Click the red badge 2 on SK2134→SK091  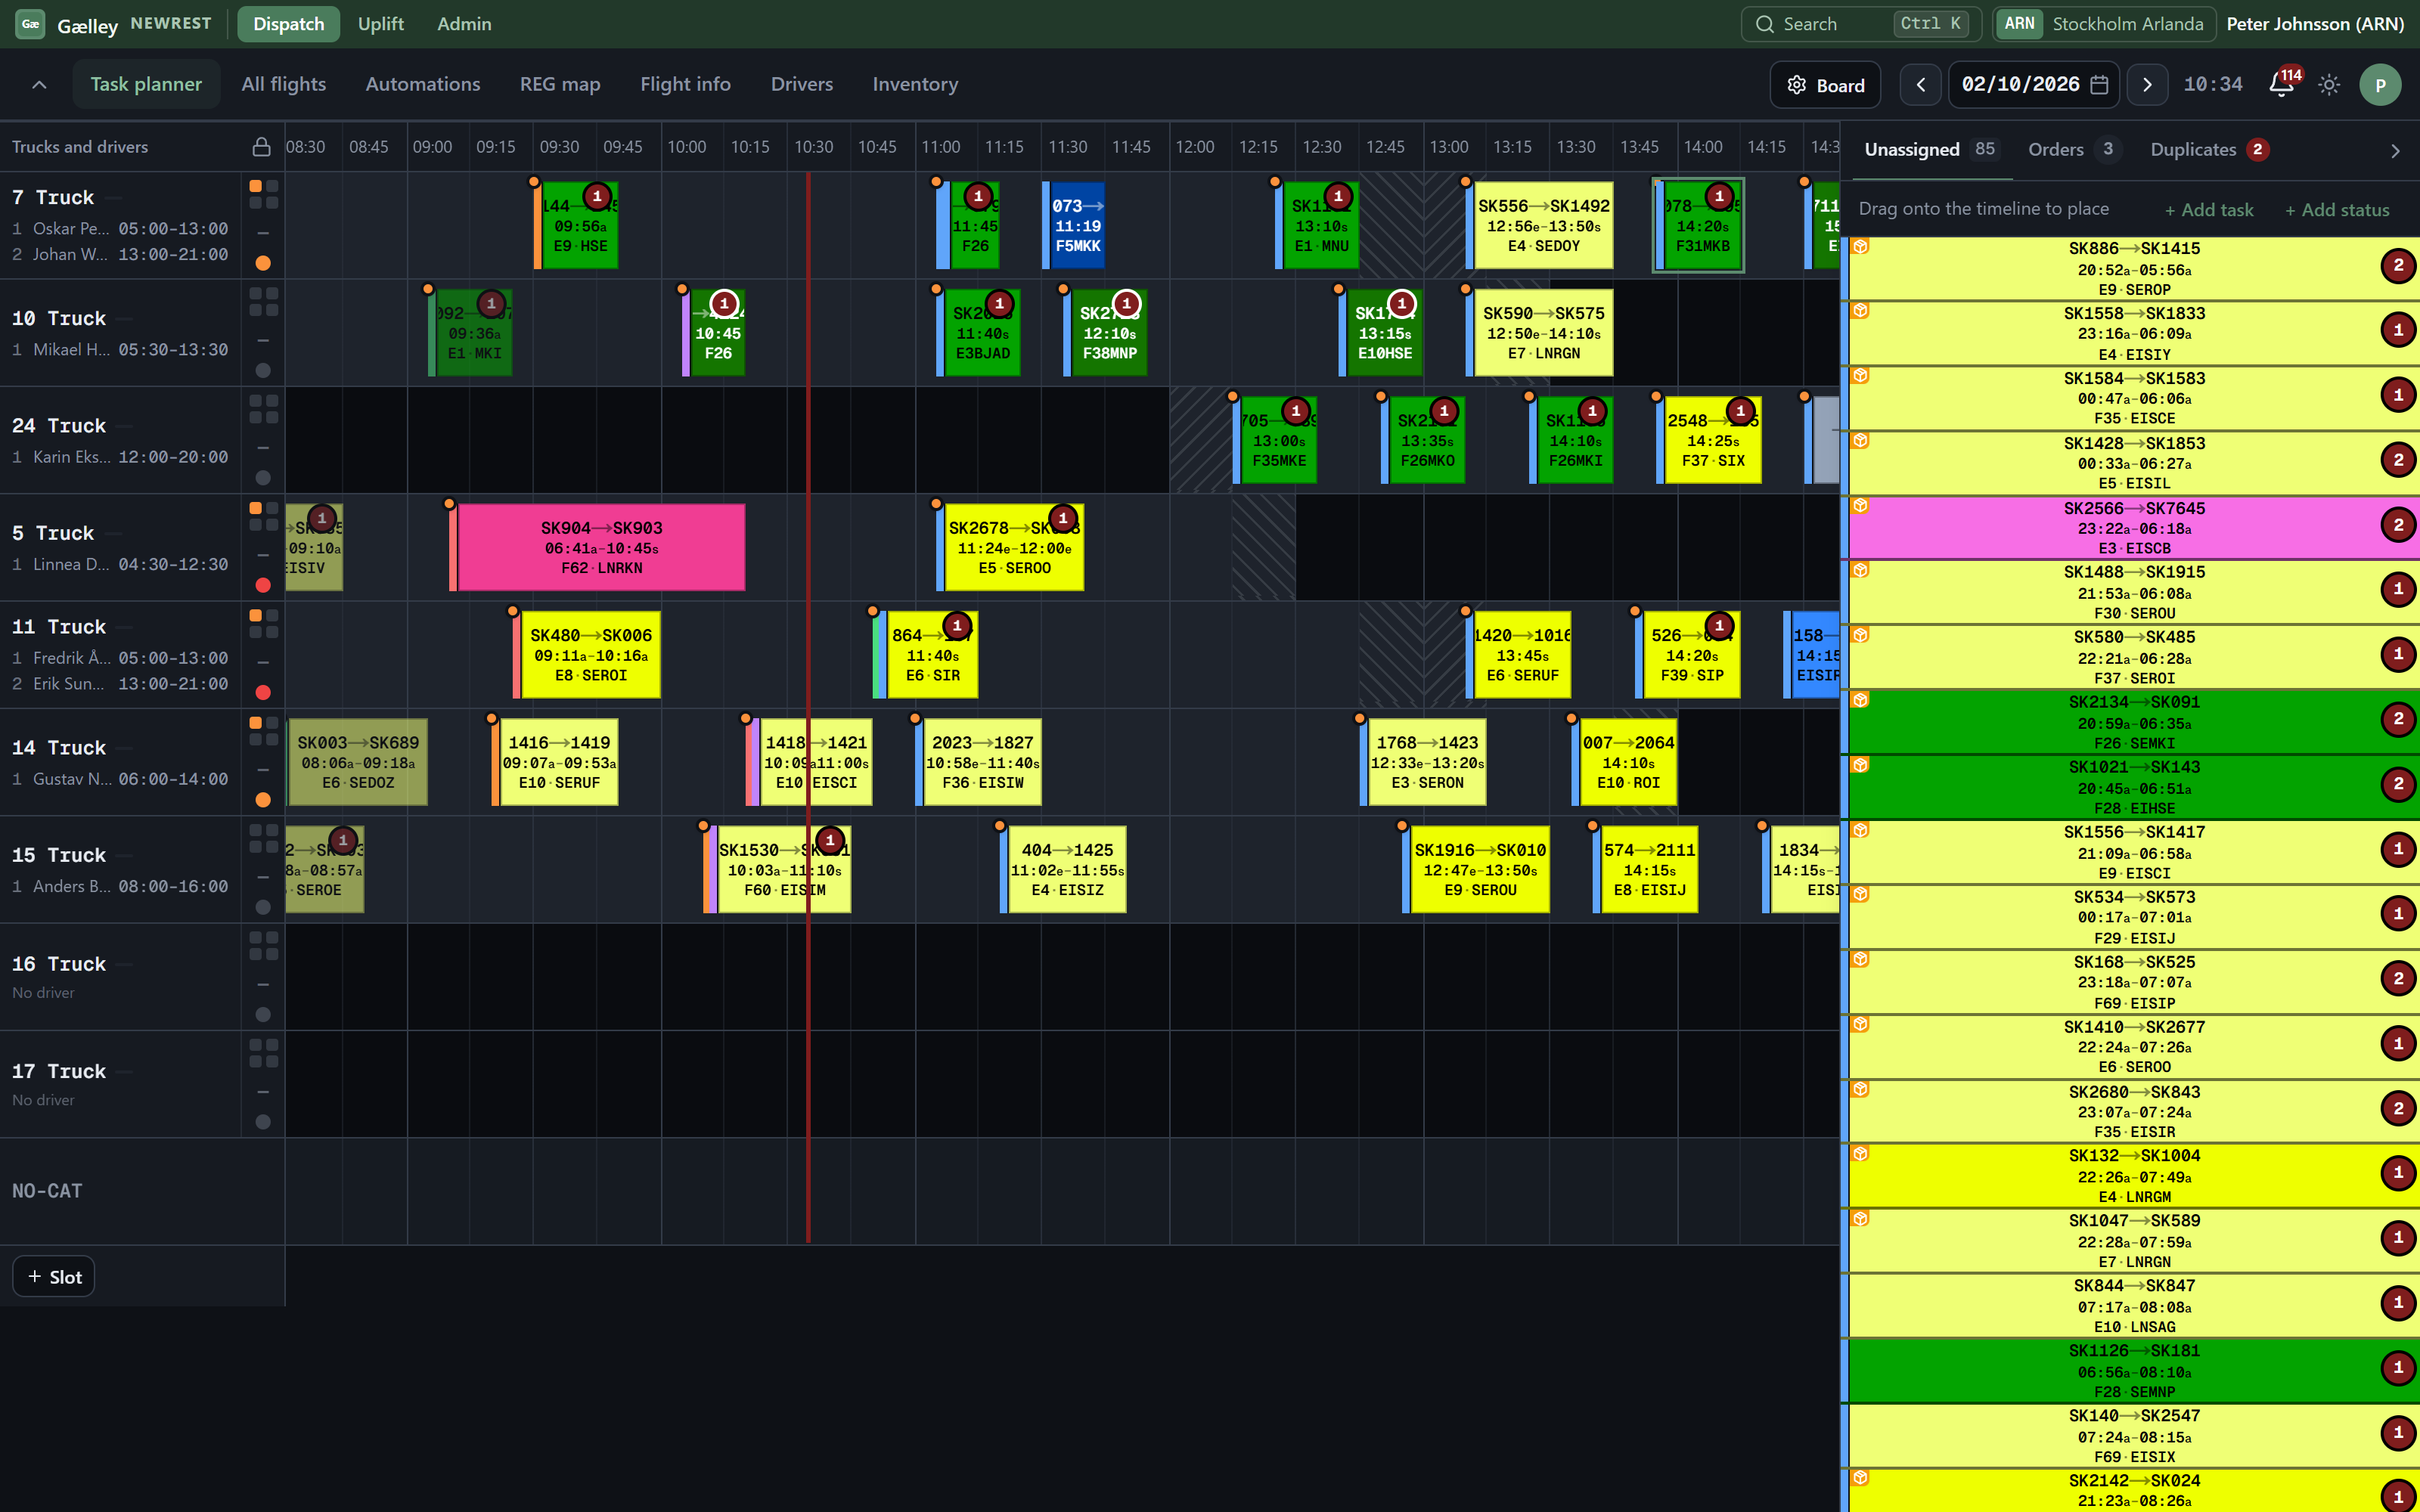2398,719
